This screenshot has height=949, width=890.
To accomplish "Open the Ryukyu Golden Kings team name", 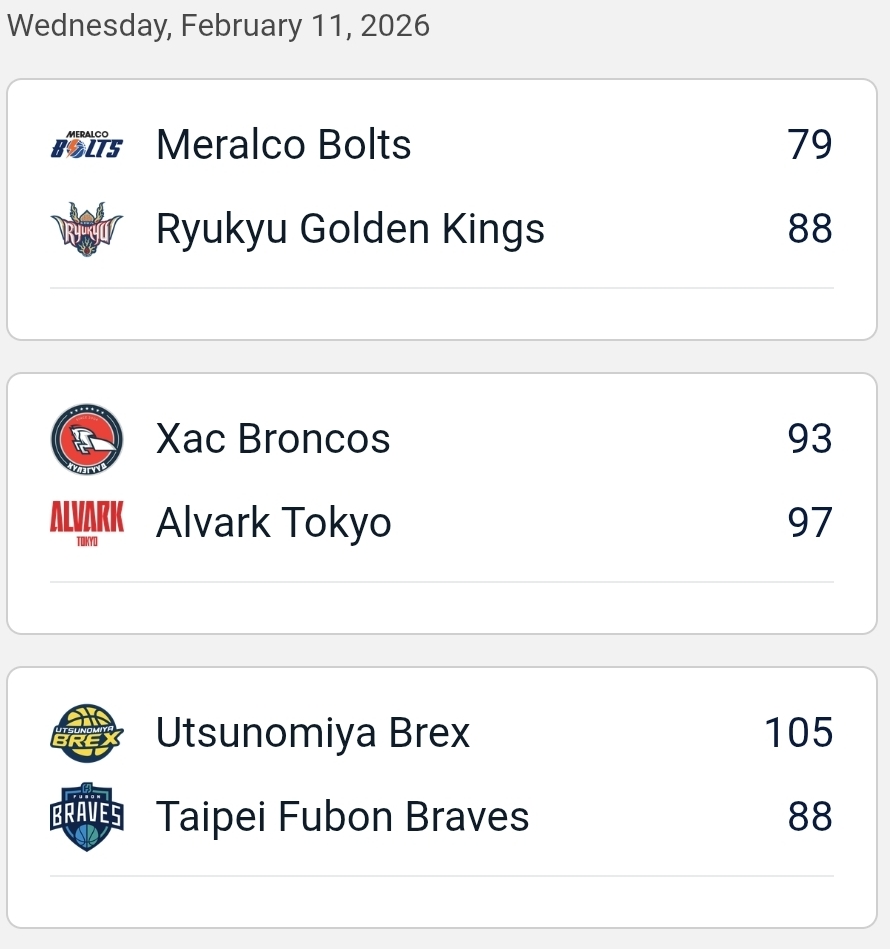I will click(x=350, y=229).
